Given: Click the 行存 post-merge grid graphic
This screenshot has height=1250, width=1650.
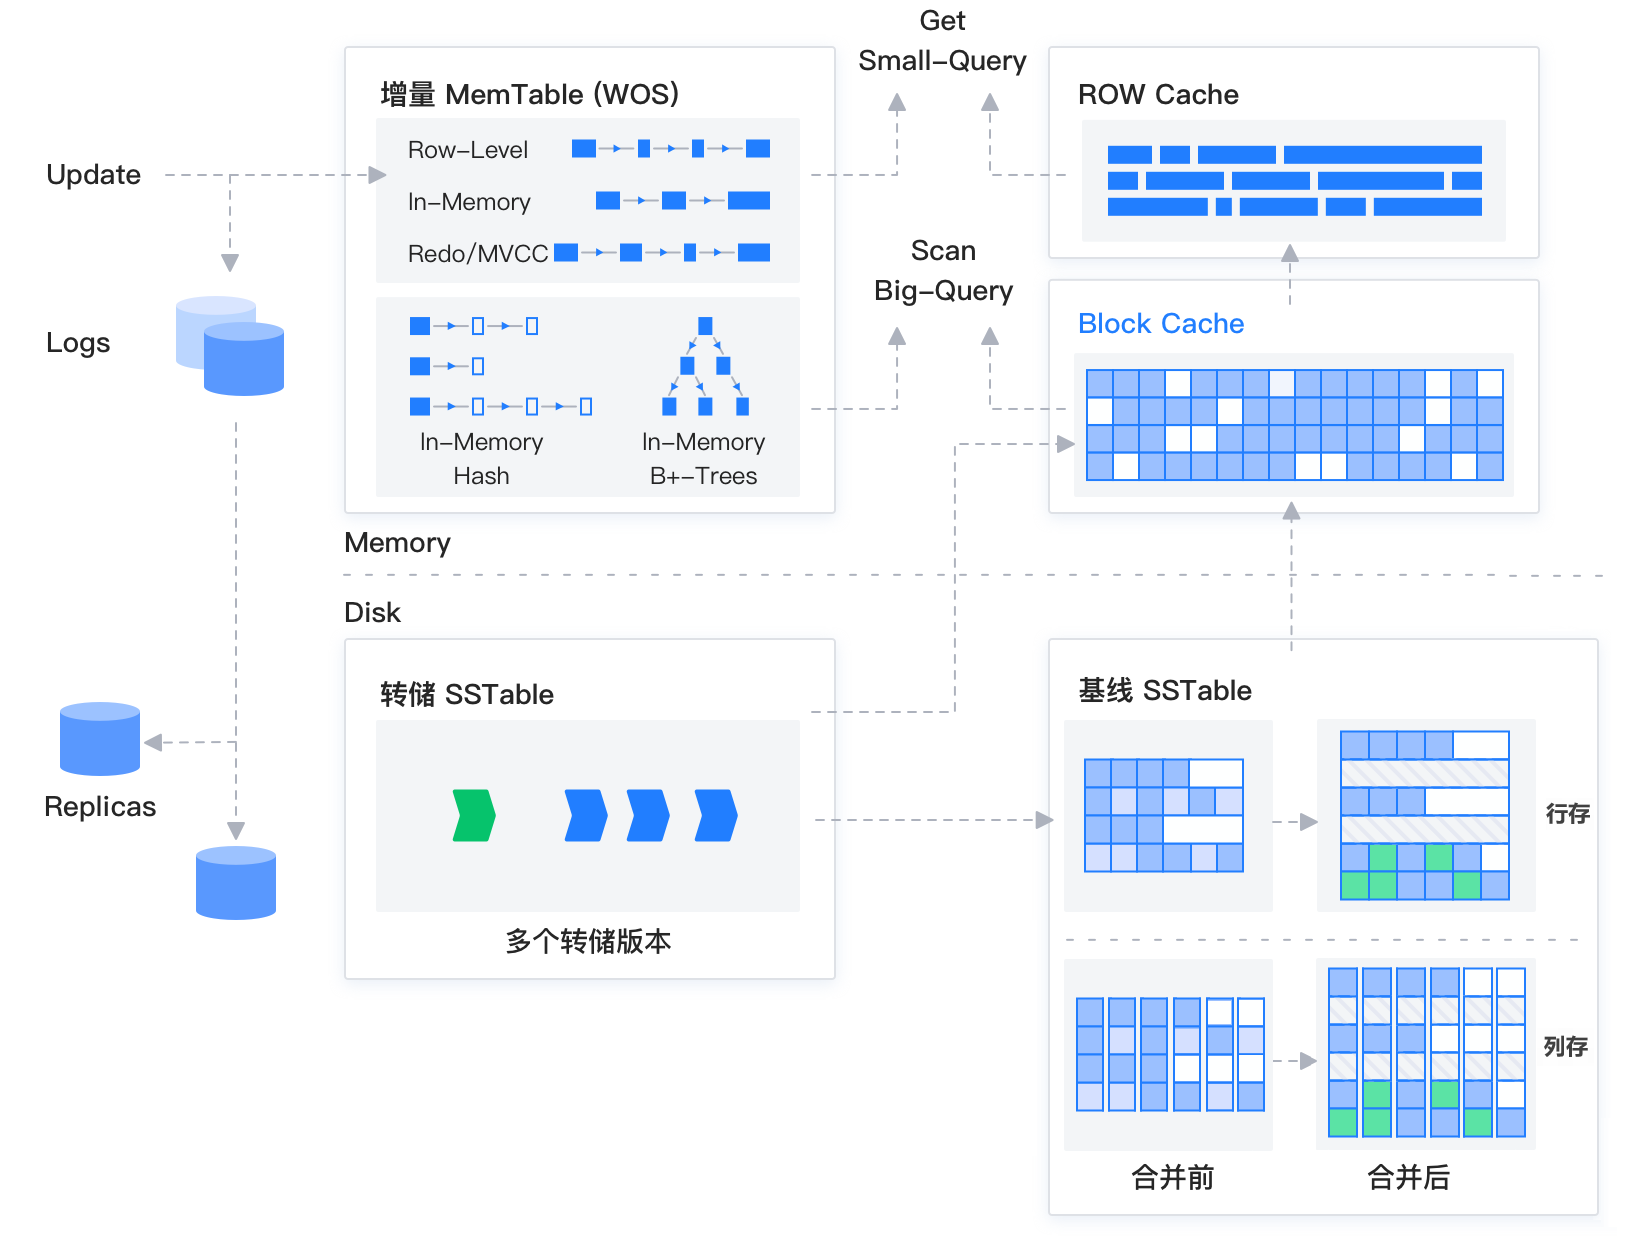Looking at the screenshot, I should [1425, 815].
